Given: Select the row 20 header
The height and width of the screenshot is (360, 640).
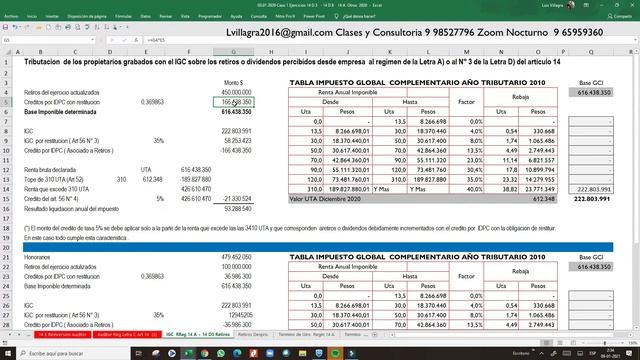Looking at the screenshot, I should click(x=6, y=247).
